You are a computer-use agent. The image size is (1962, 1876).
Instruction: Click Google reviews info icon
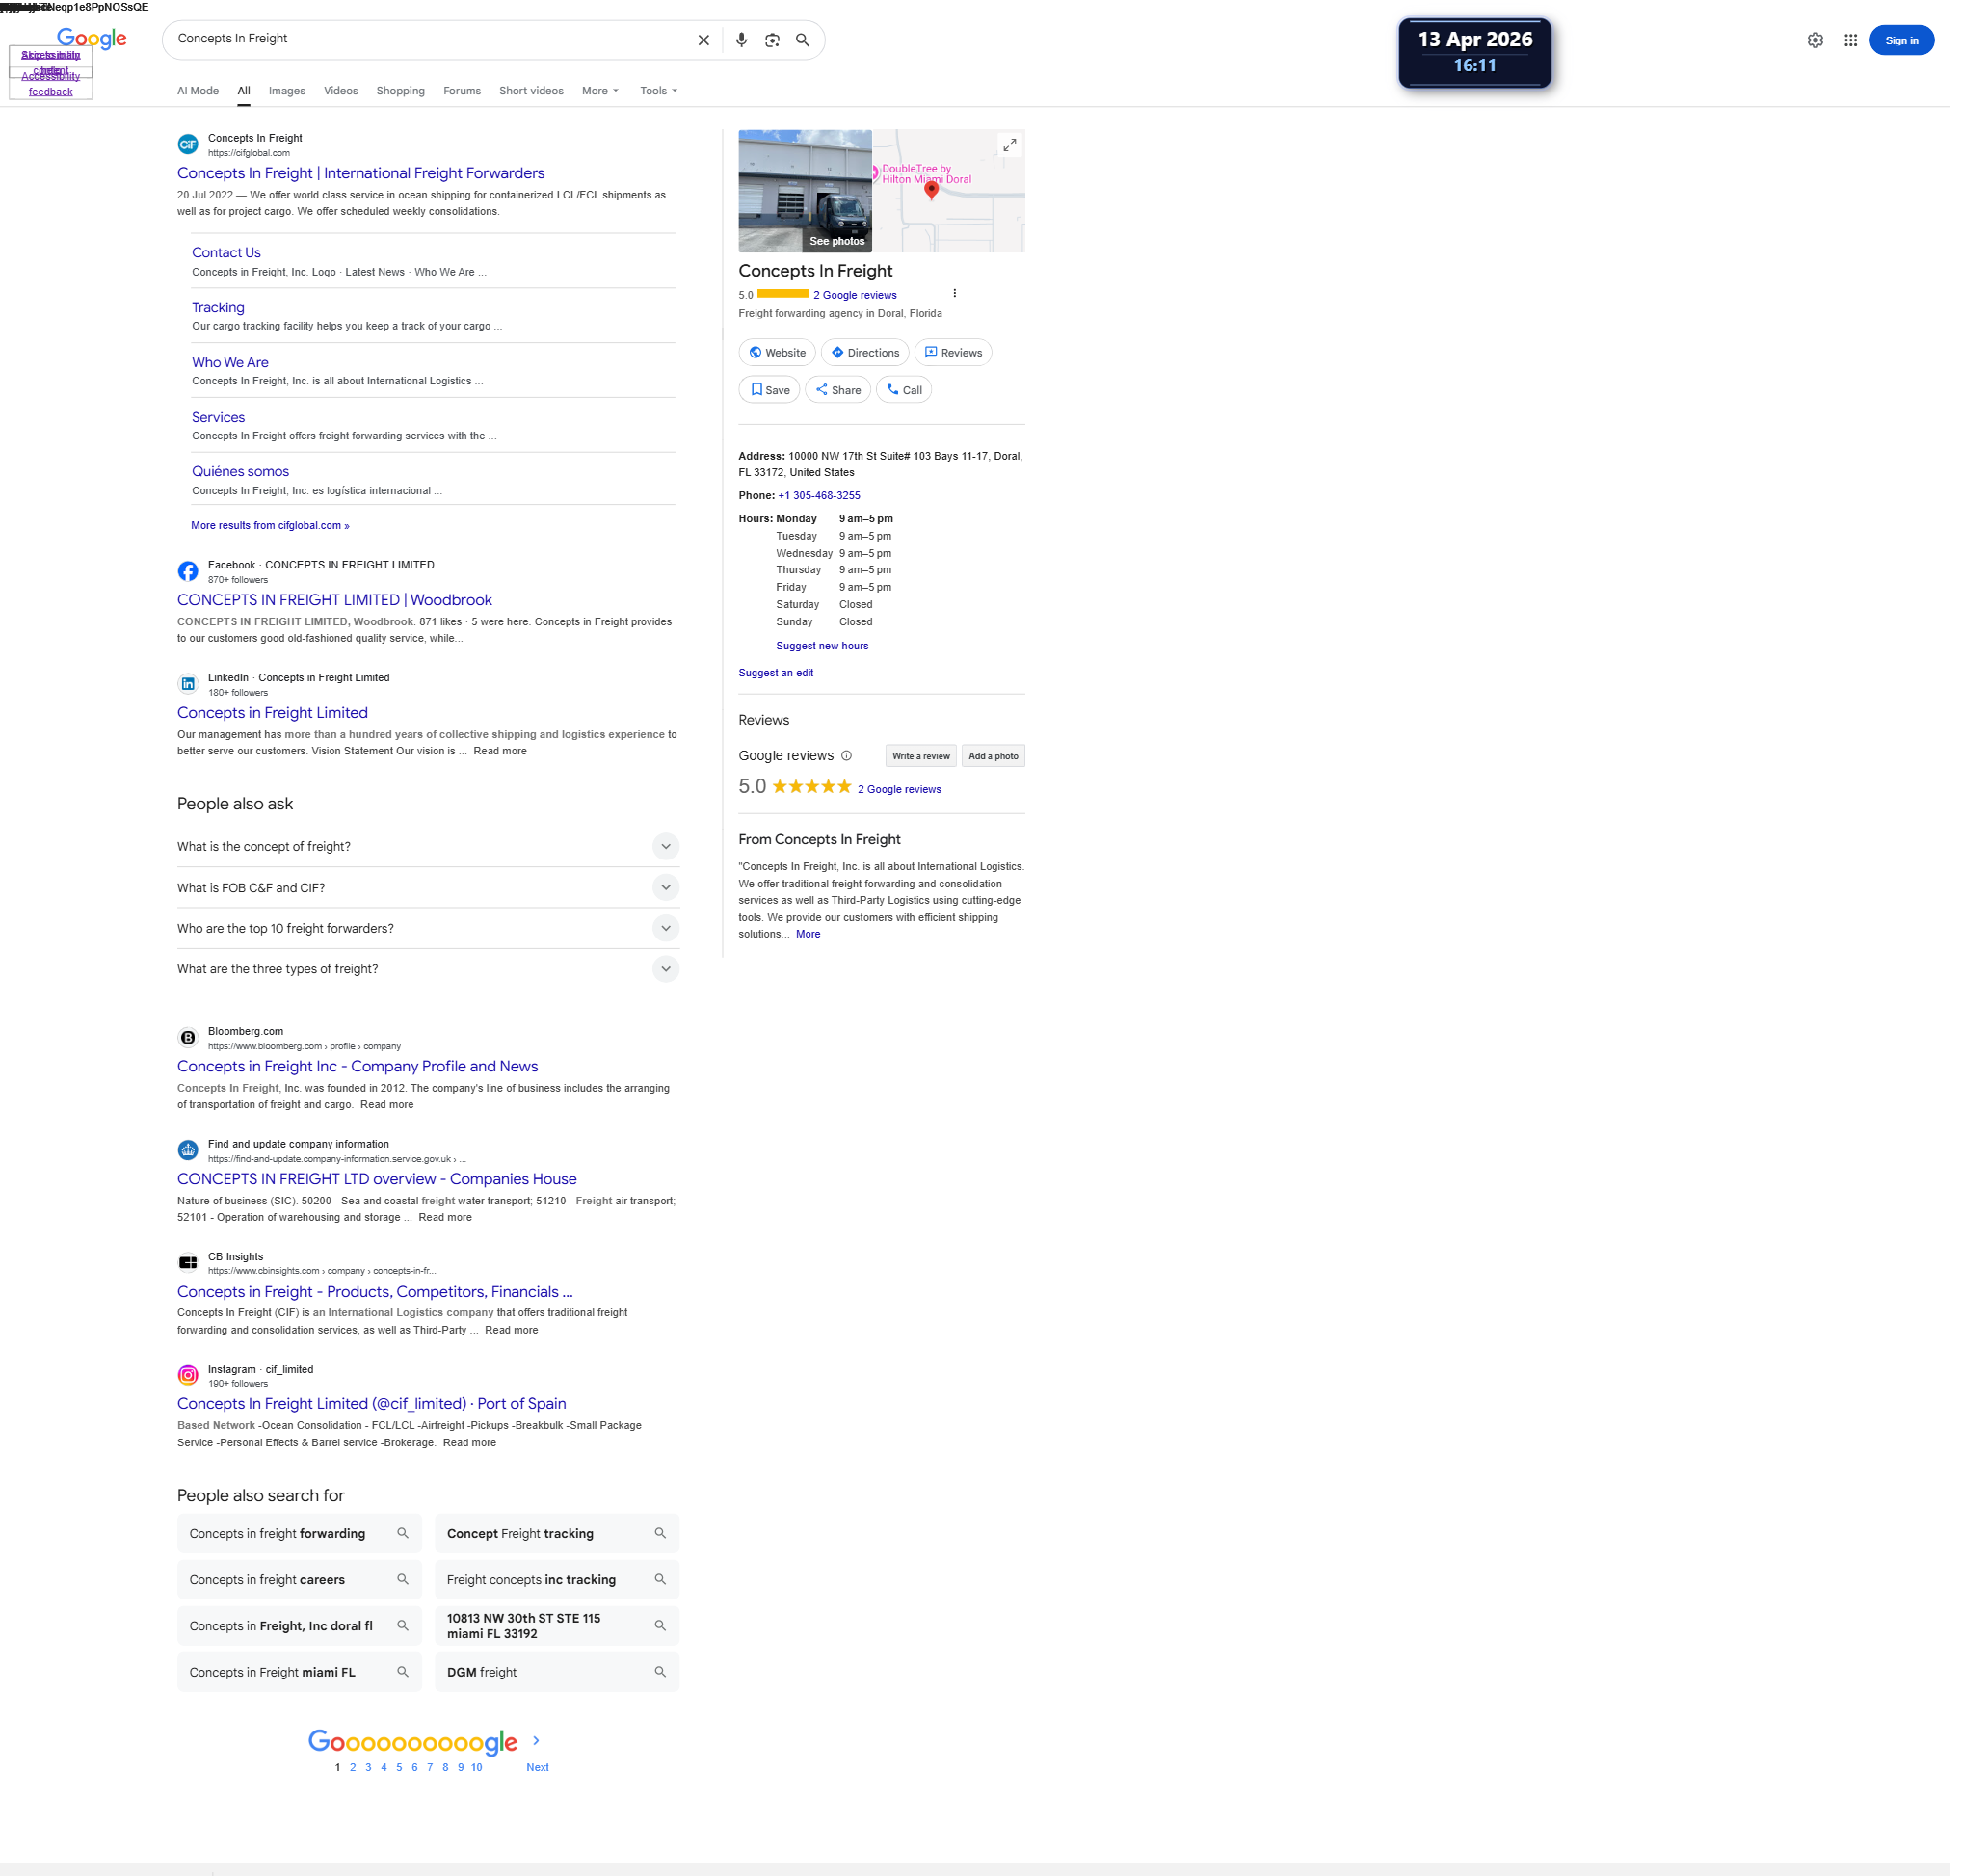point(846,756)
